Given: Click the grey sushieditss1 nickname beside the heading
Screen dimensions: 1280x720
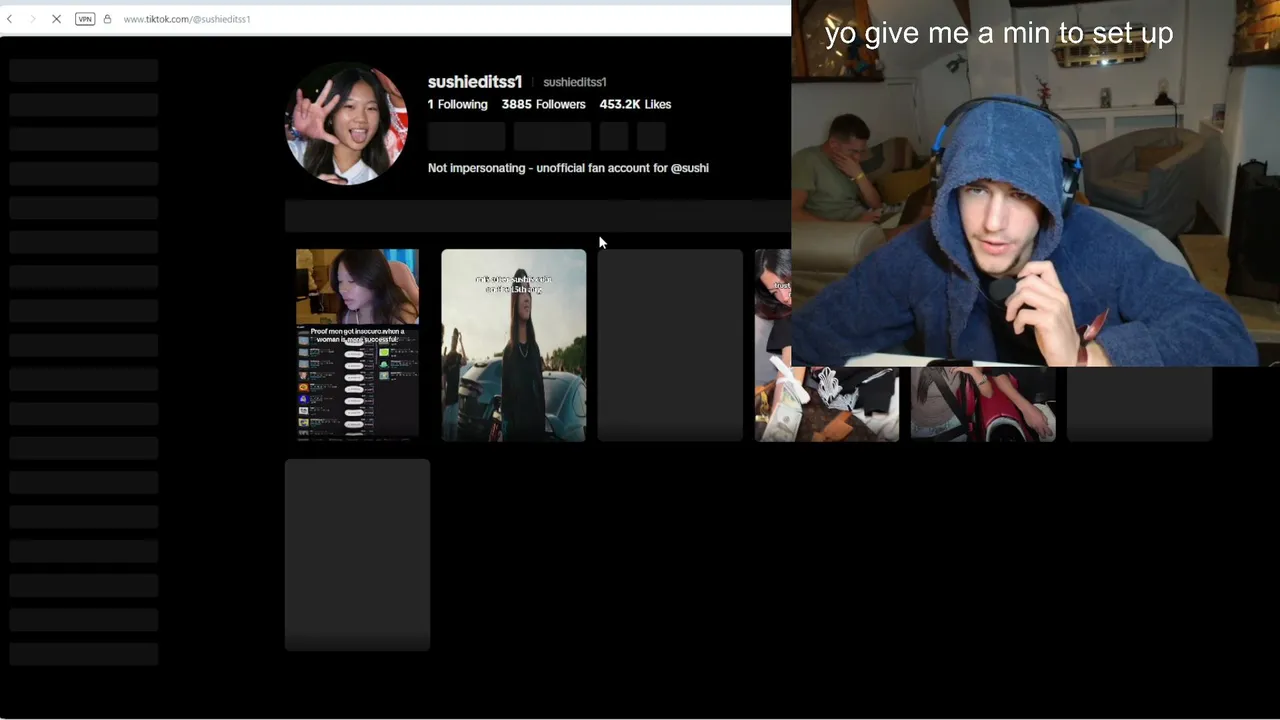Looking at the screenshot, I should point(575,82).
